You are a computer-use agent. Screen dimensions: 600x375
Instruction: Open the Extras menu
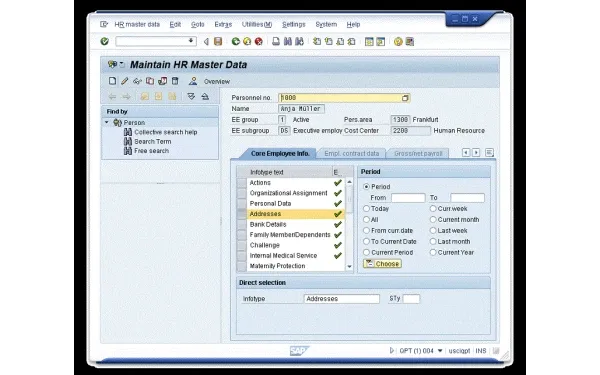[223, 24]
